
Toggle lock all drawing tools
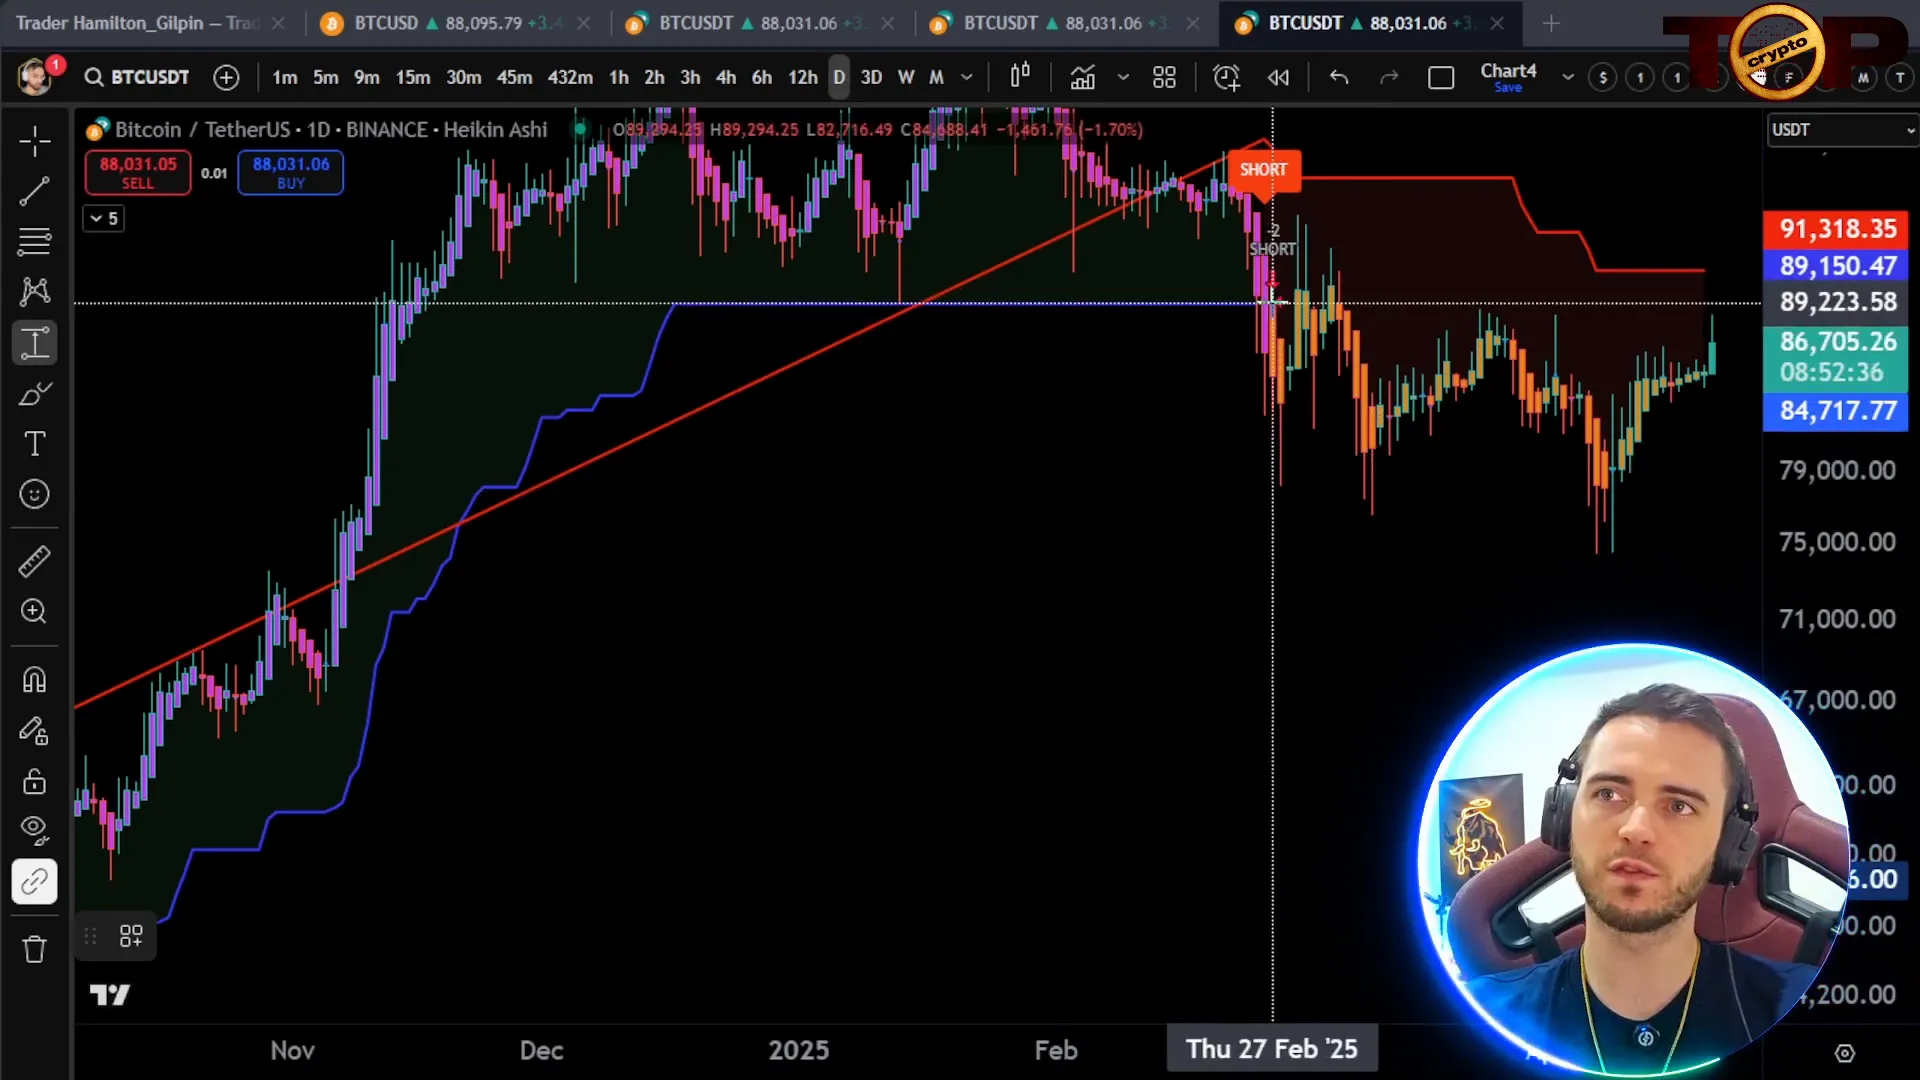coord(35,781)
